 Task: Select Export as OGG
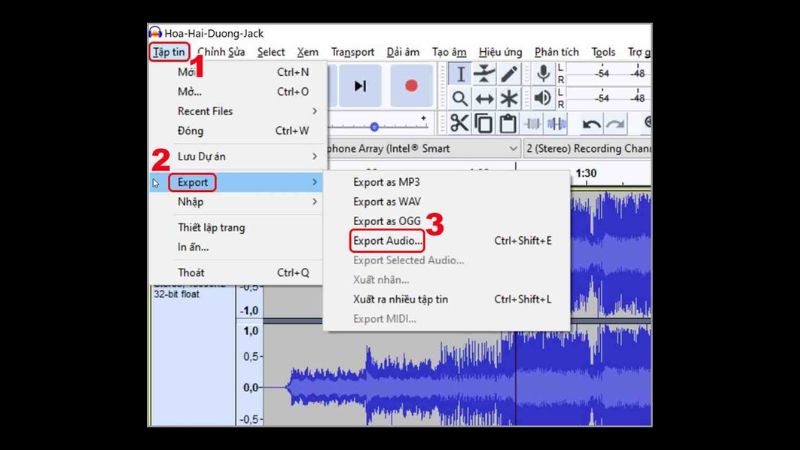447,221
